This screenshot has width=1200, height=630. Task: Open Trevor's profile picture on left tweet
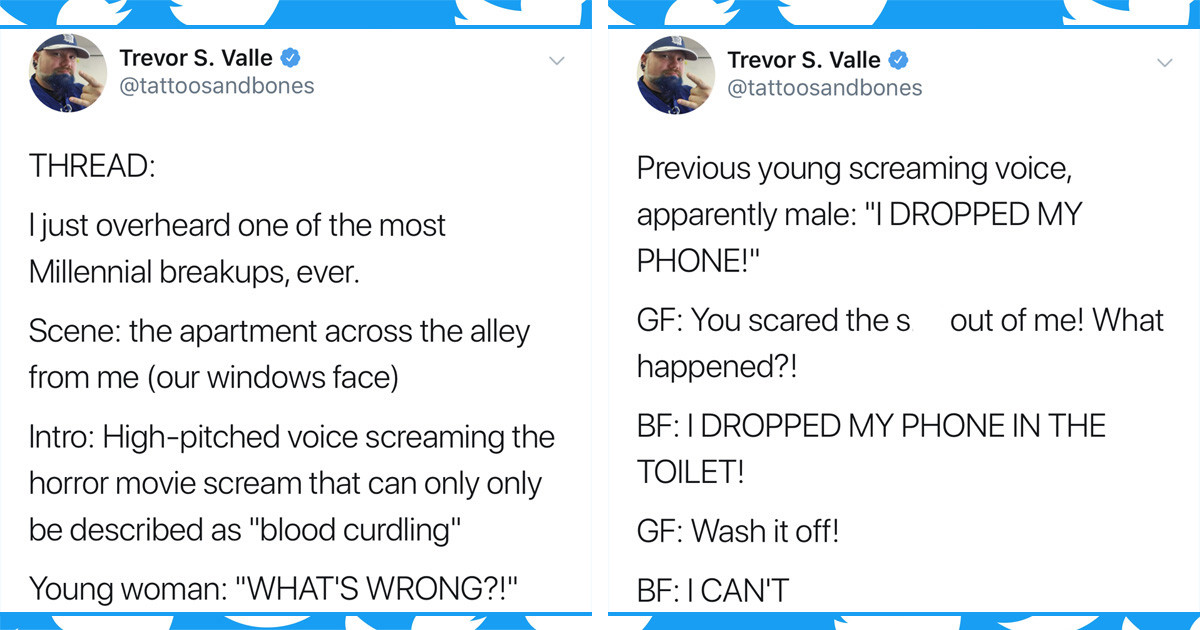(x=68, y=74)
